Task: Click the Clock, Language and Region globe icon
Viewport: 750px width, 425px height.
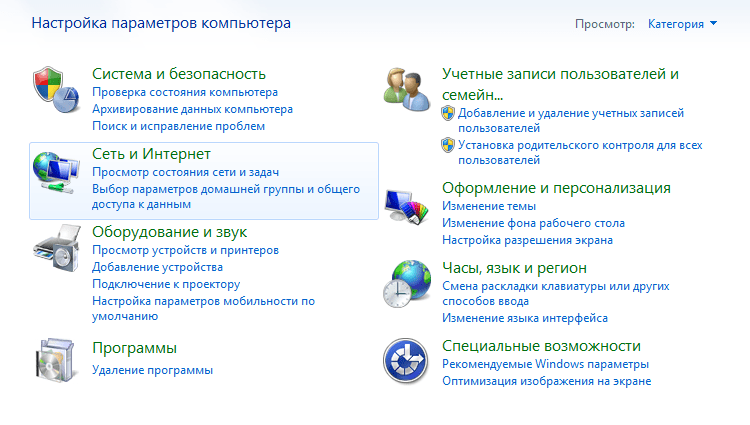Action: point(407,283)
